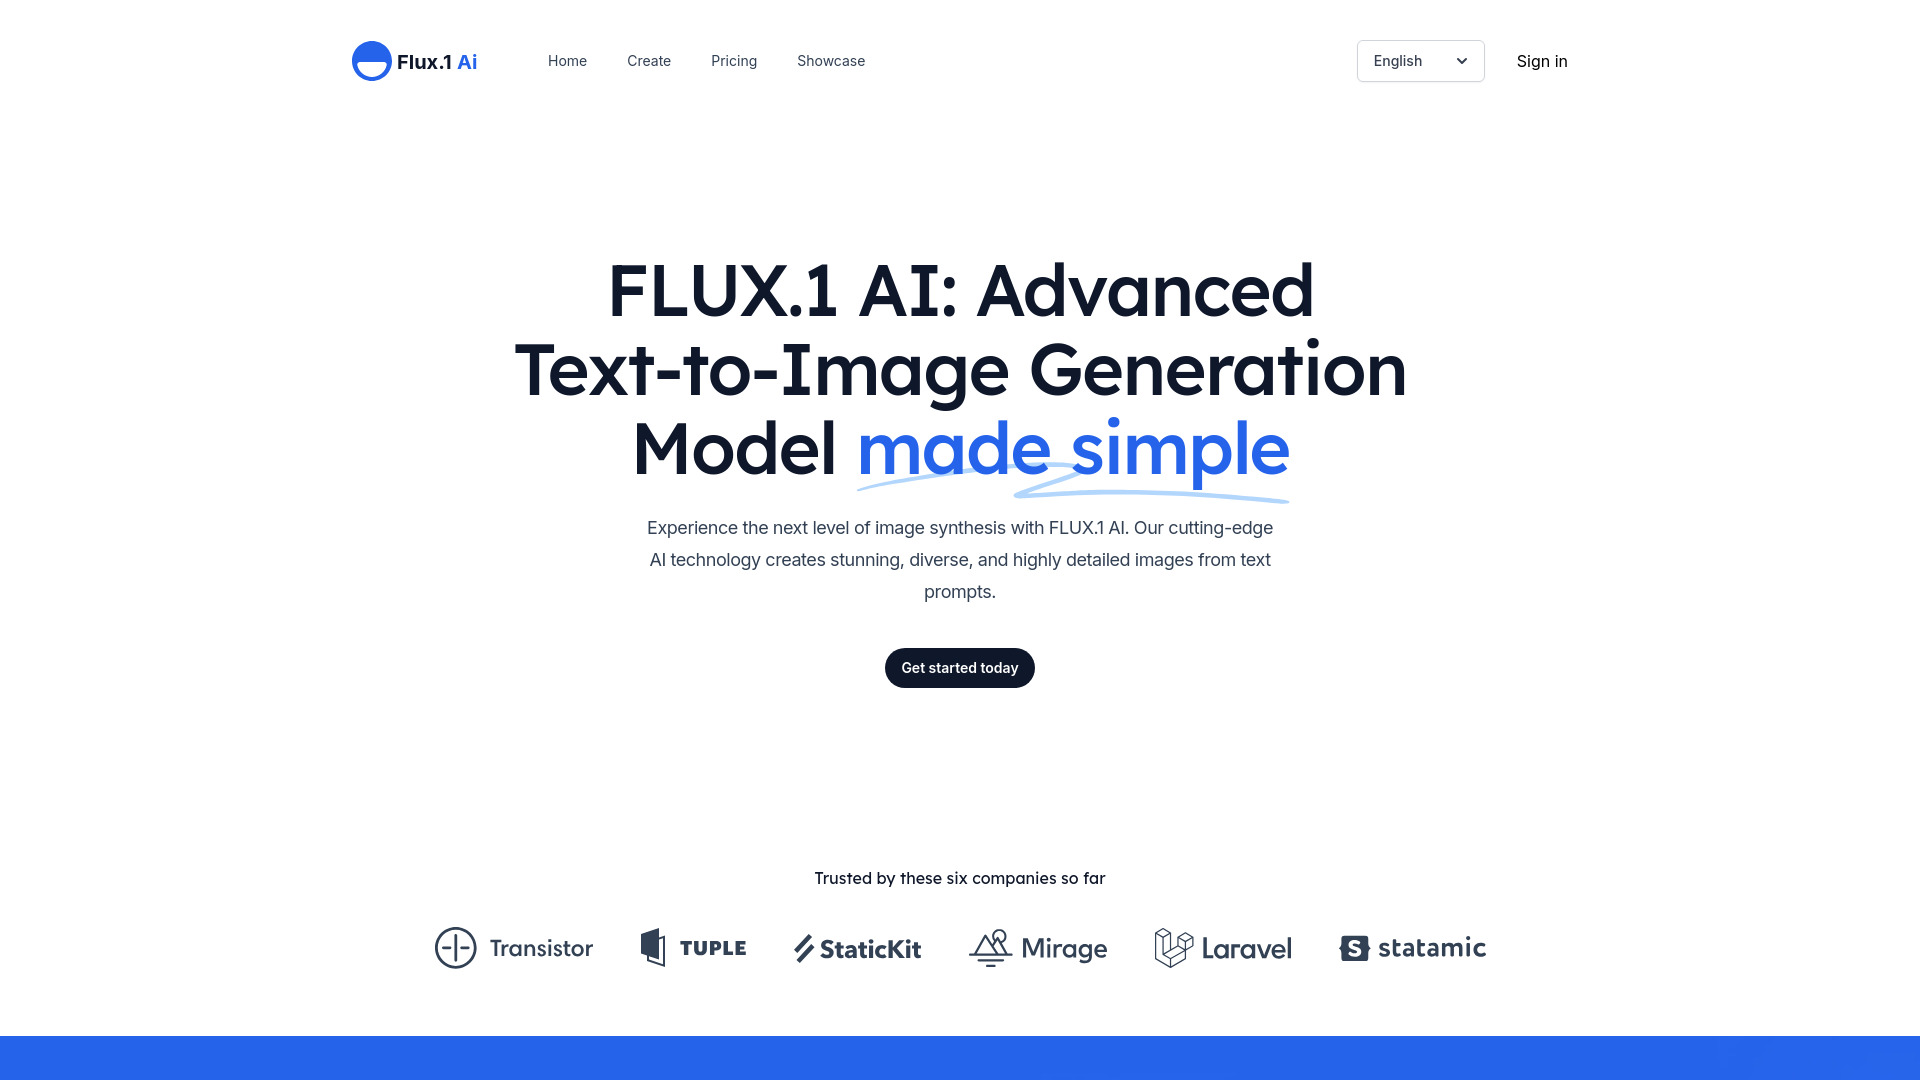Navigate to the Home menu item
Screen dimensions: 1920x1080
567,61
